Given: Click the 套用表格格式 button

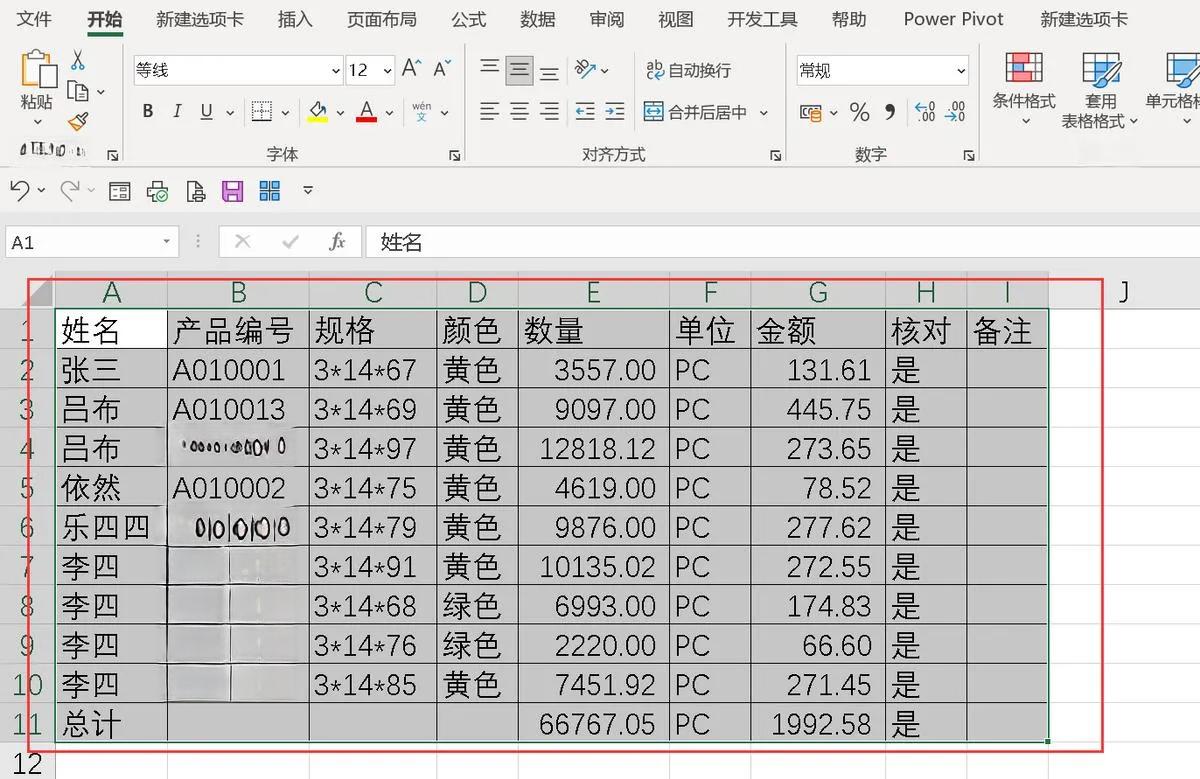Looking at the screenshot, I should click(x=1100, y=90).
